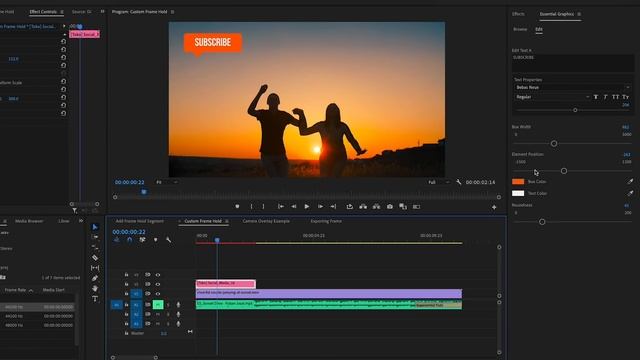Screen dimensions: 640x360
Task: Lock the V3 track
Action: coord(127,275)
